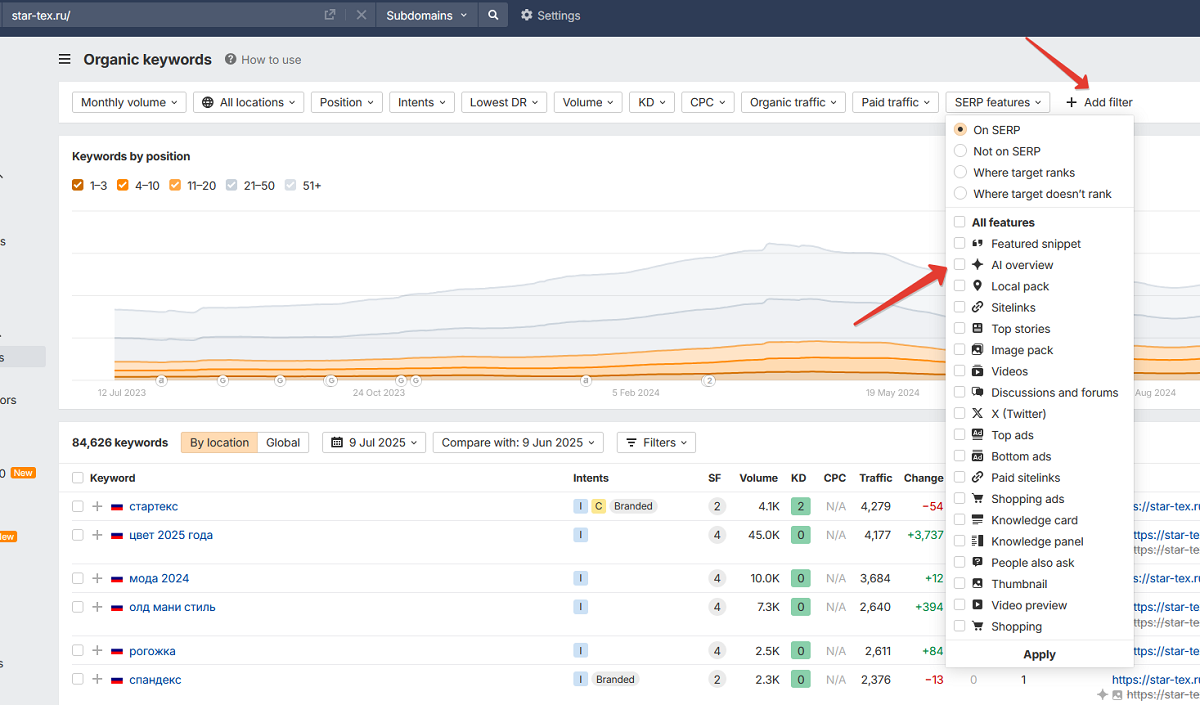This screenshot has height=705, width=1200.
Task: Click the plus icon next to стартекс
Action: (97, 506)
